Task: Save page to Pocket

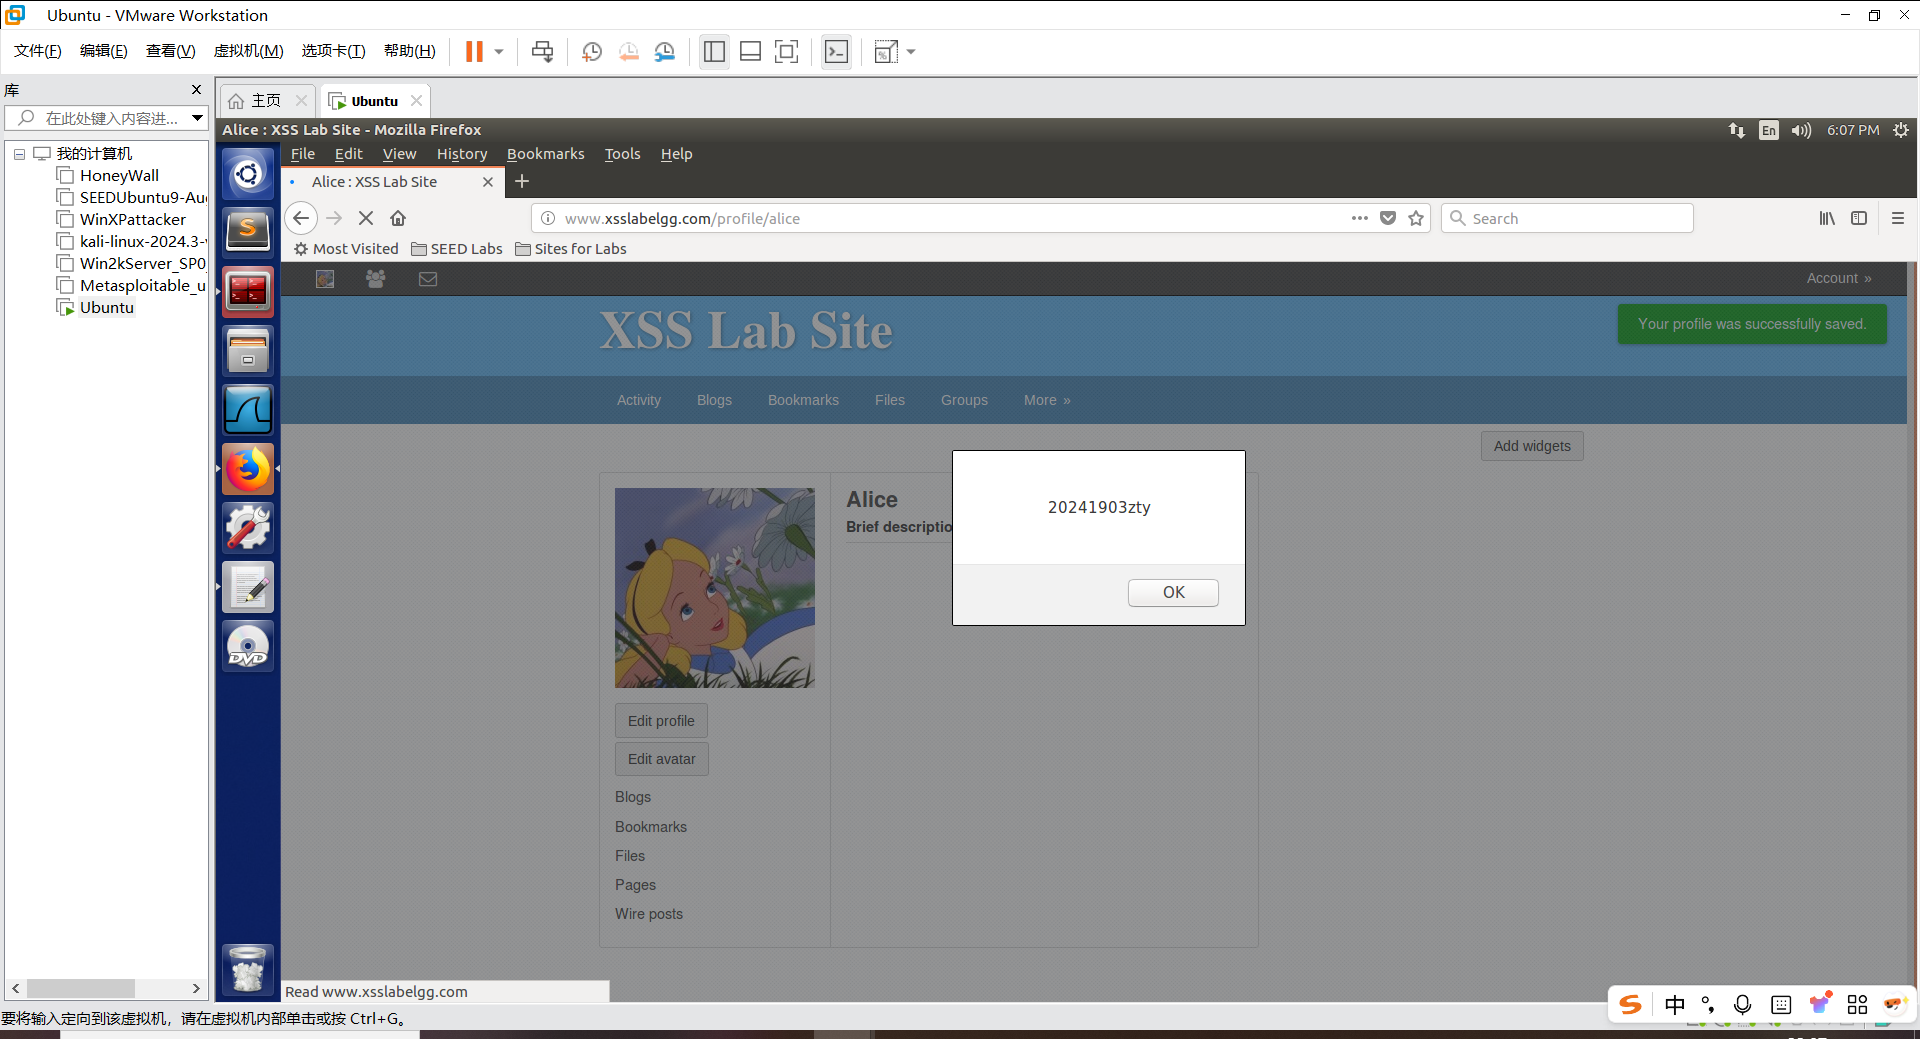Action: pyautogui.click(x=1388, y=218)
